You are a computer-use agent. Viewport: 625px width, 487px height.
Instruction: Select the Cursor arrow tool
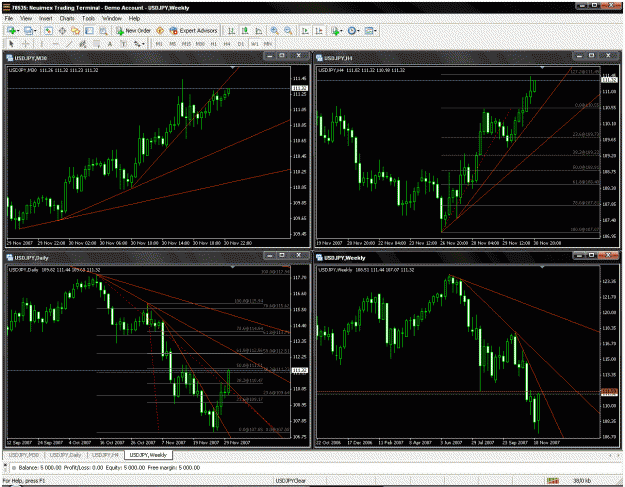pos(11,44)
